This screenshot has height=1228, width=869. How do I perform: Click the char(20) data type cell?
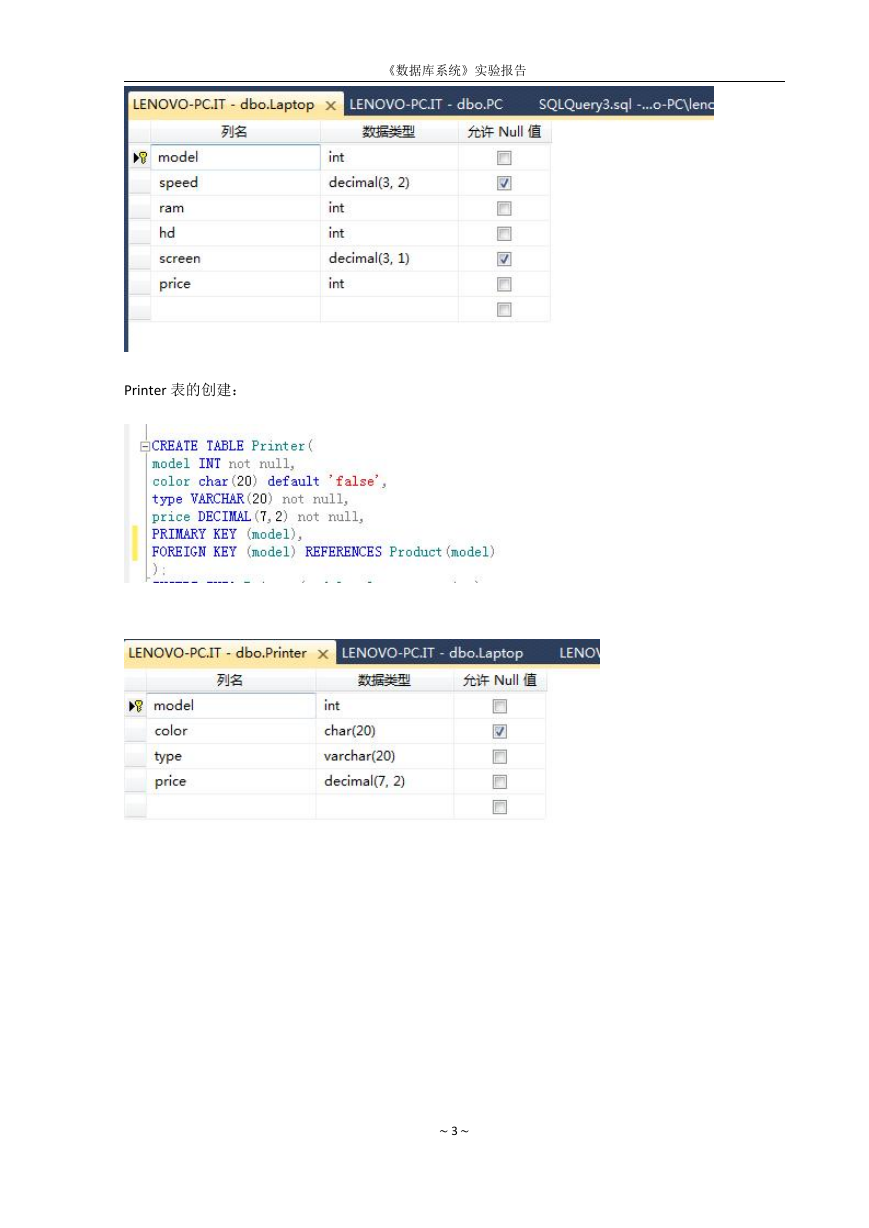[385, 731]
